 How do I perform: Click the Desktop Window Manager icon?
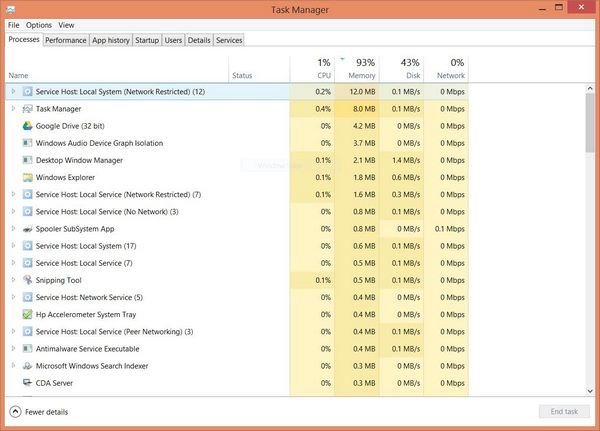tap(27, 160)
